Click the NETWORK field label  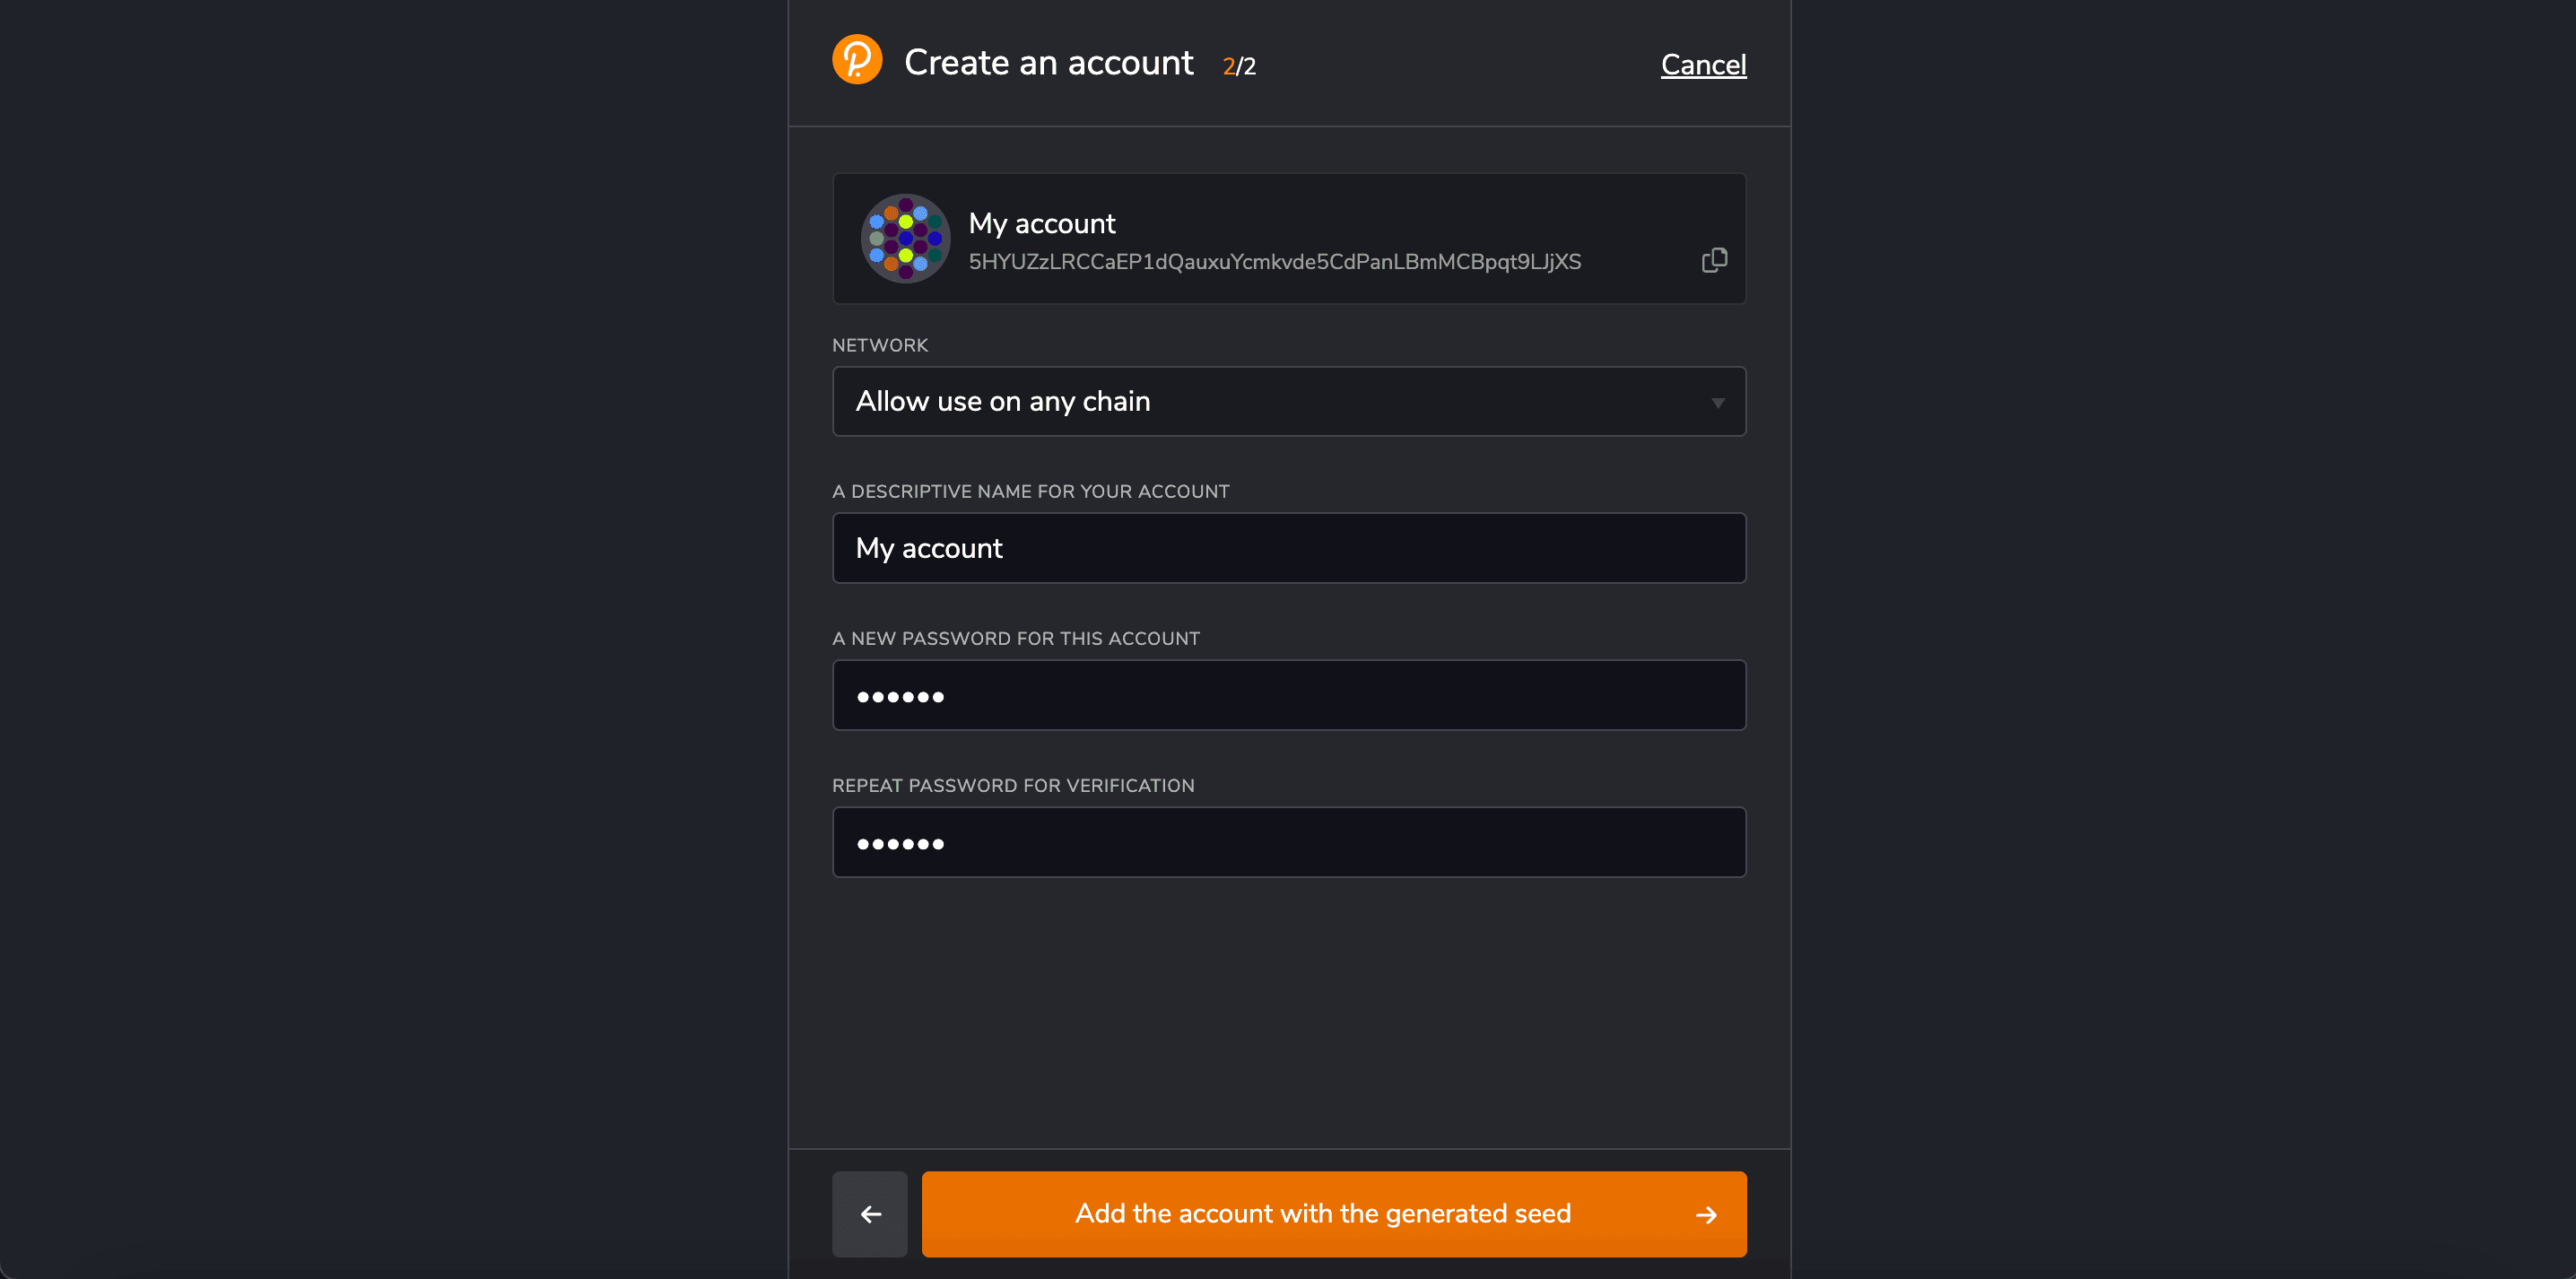point(880,345)
